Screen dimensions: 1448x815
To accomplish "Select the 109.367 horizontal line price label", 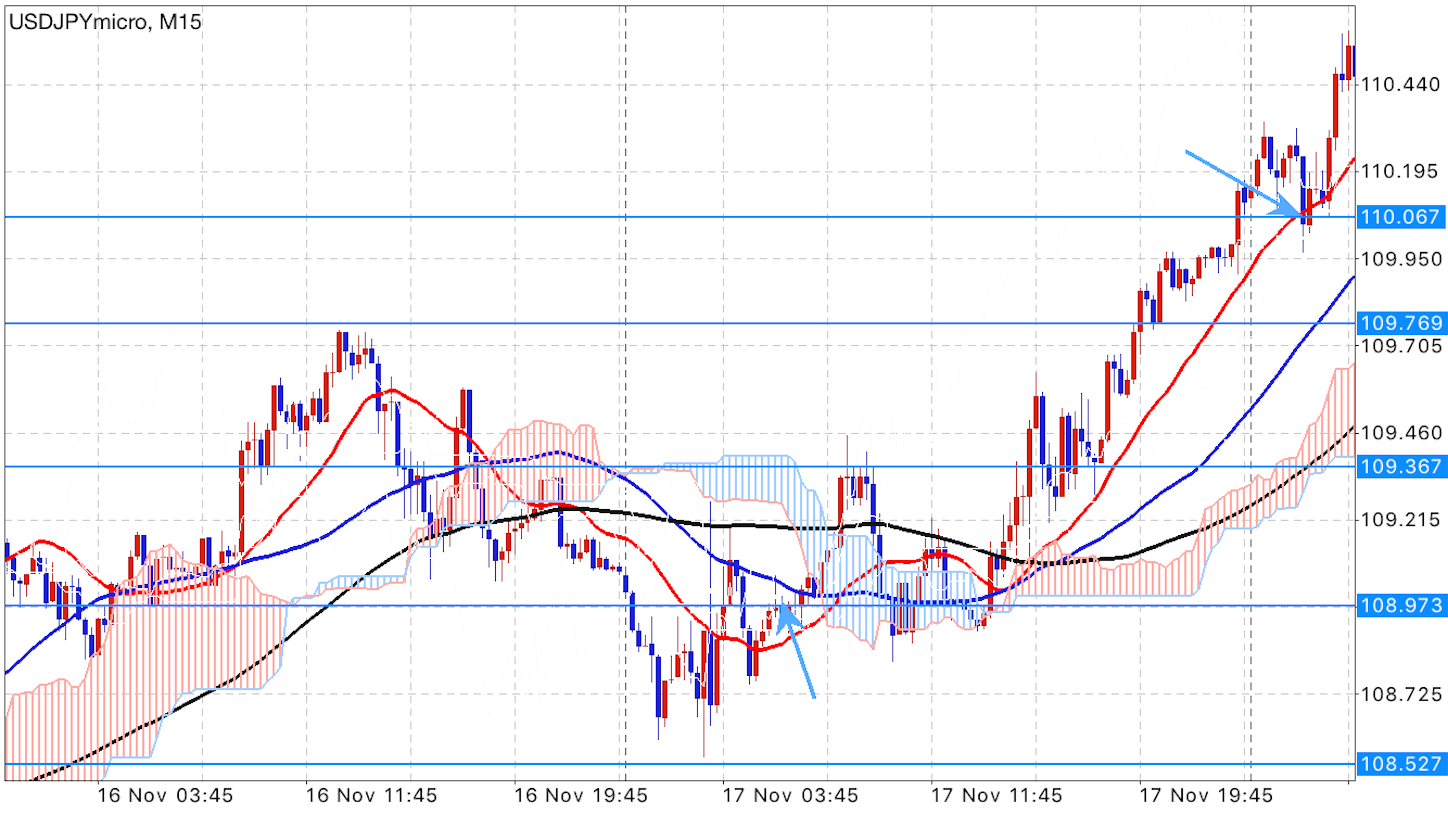I will coord(1402,466).
